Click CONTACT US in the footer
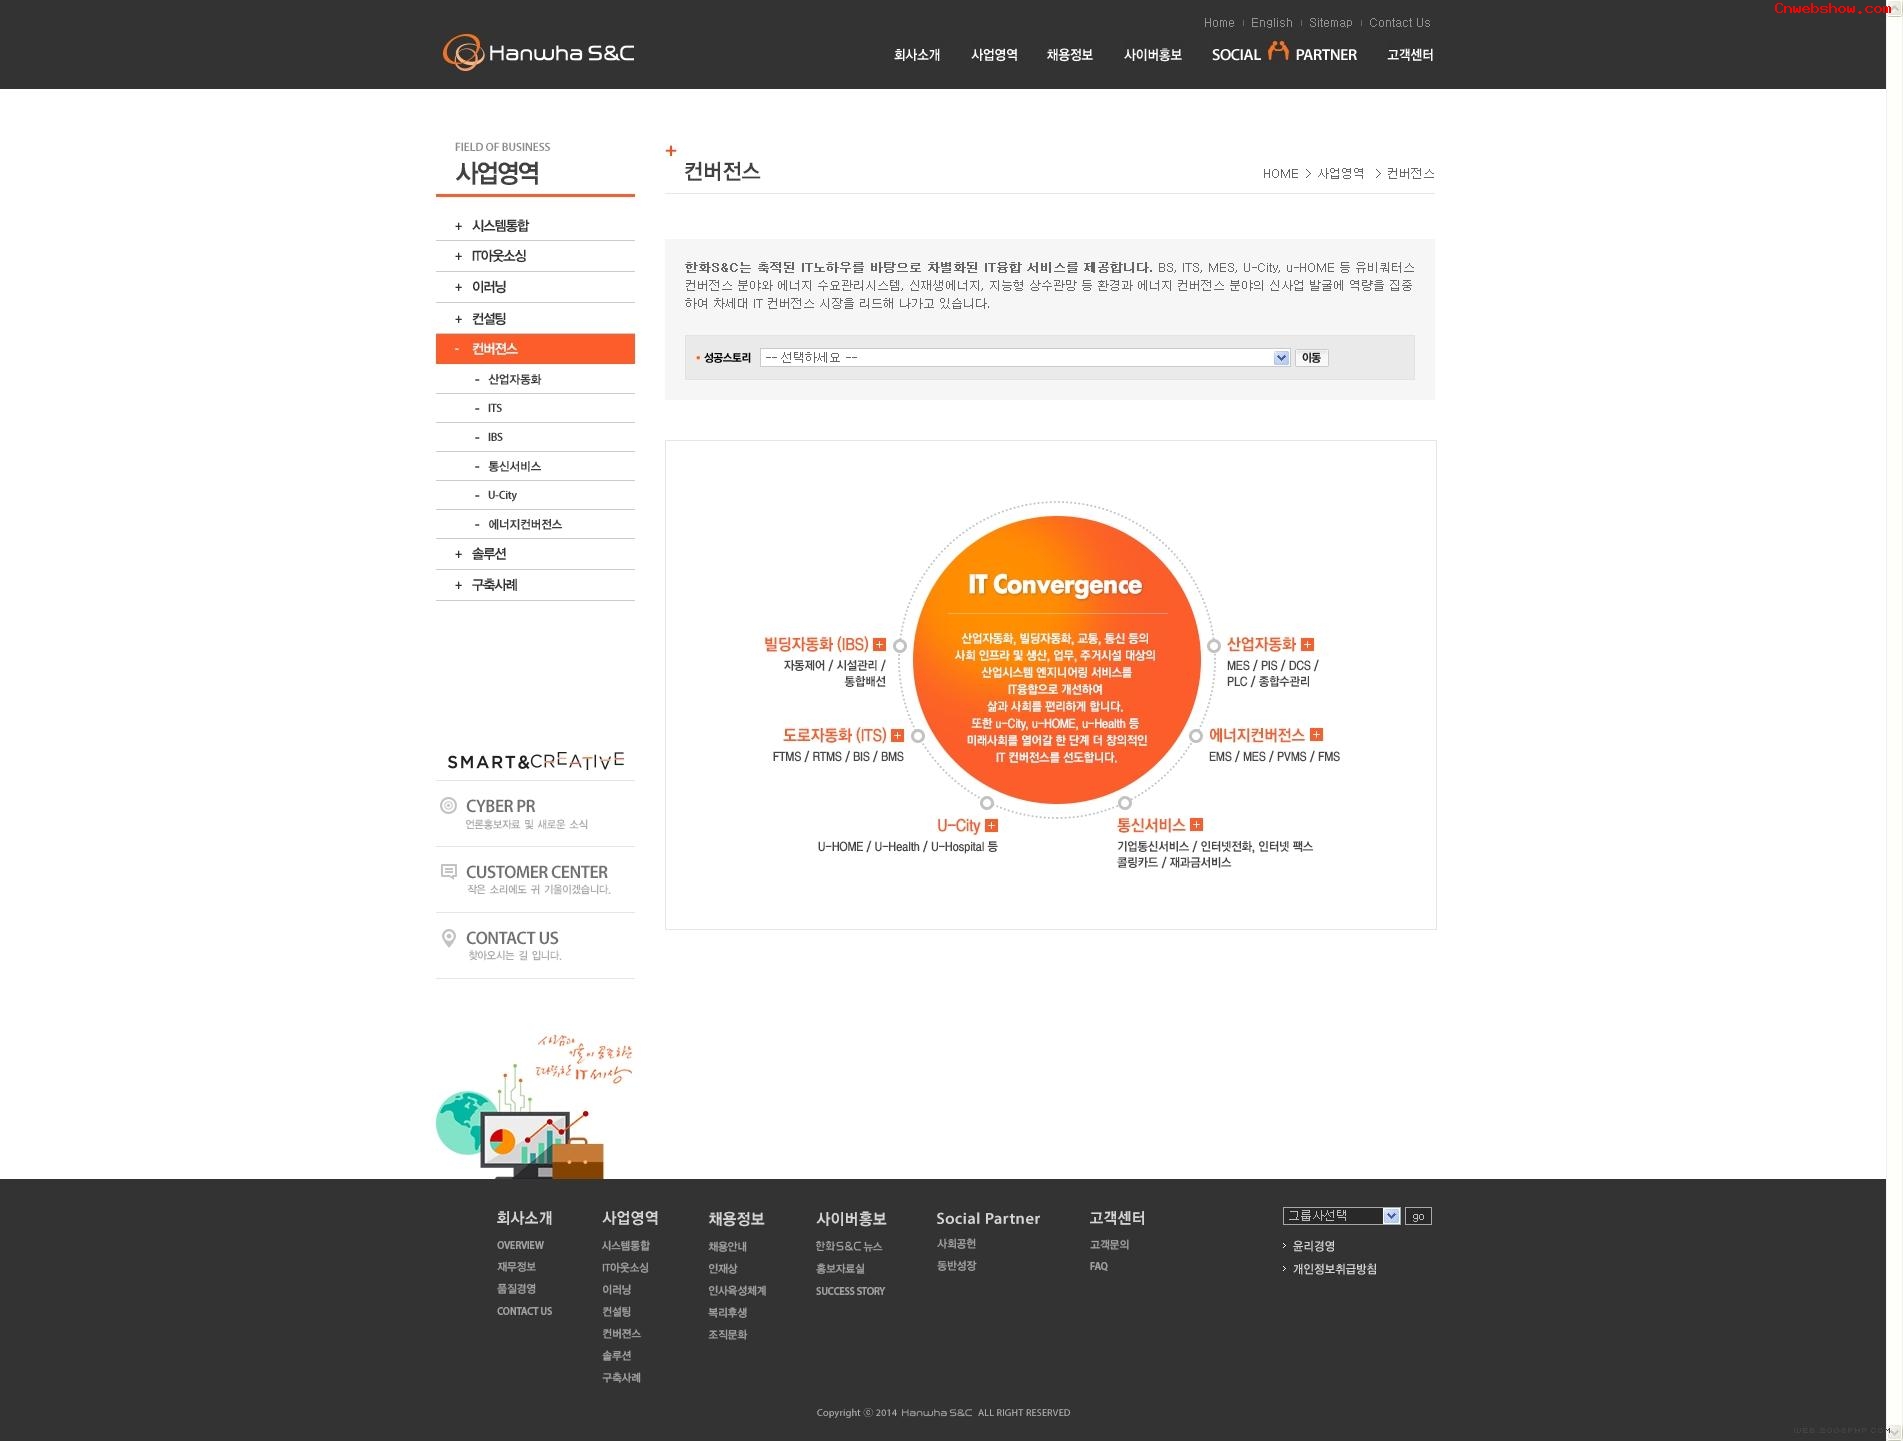 [x=524, y=1312]
